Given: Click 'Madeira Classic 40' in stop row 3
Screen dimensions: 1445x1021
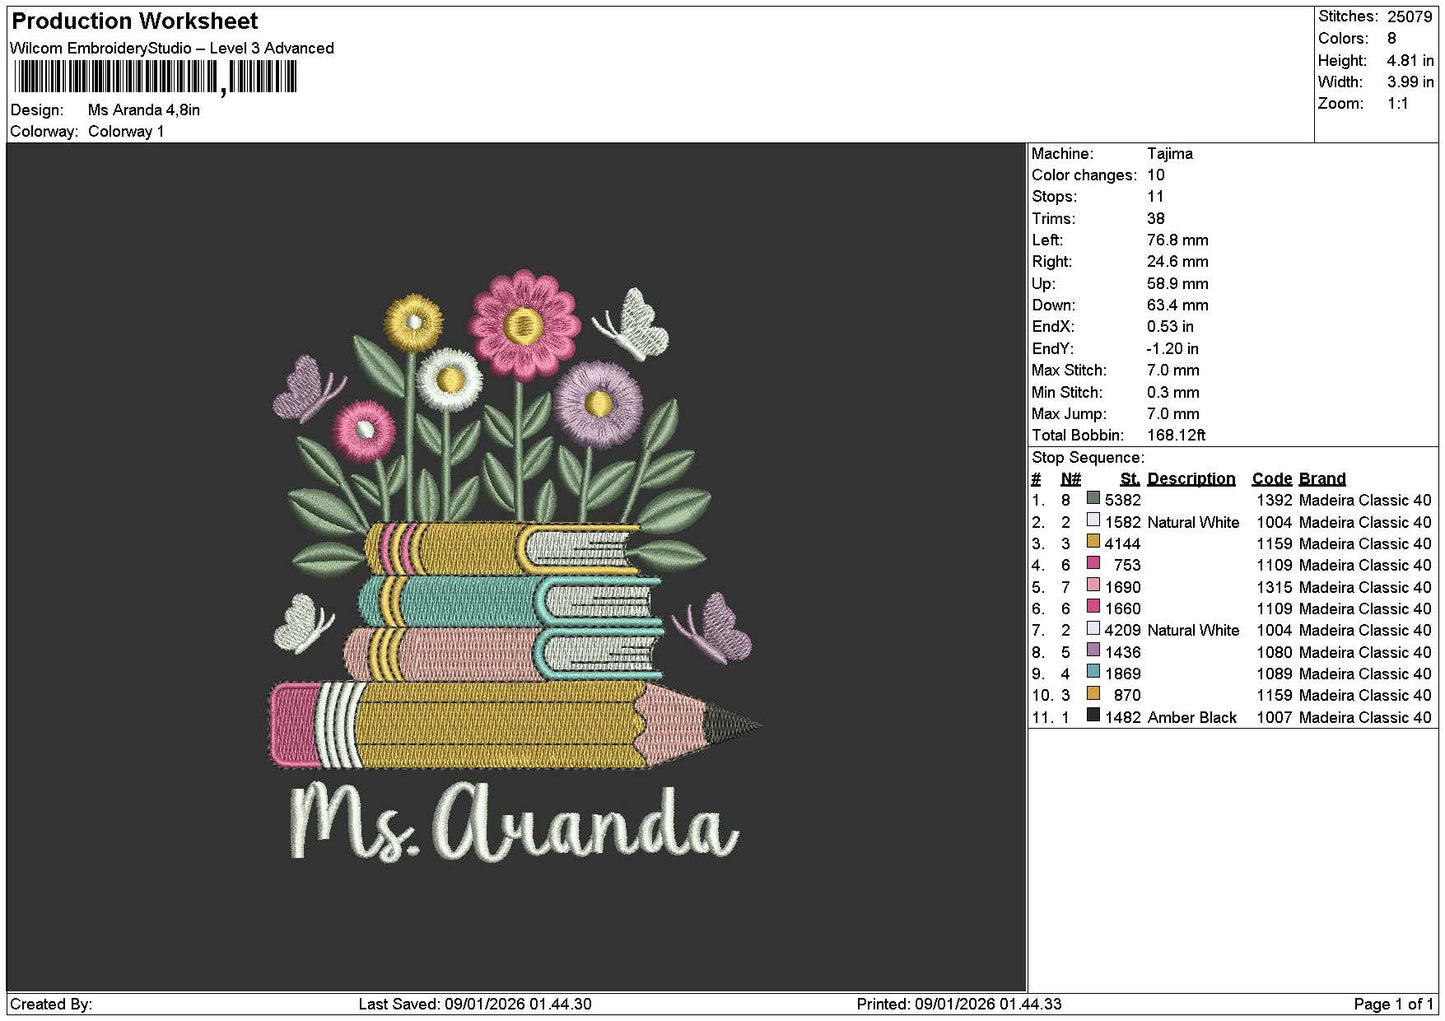Looking at the screenshot, I should pos(1365,544).
